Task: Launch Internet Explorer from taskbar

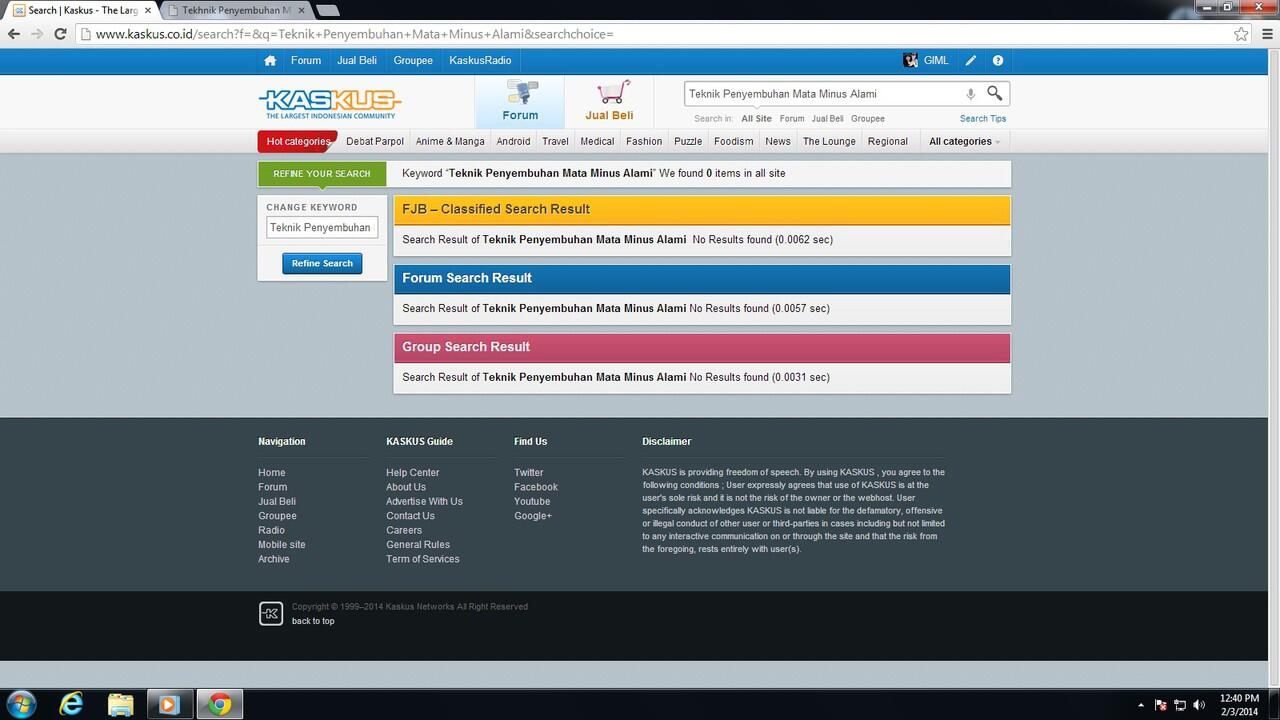Action: coord(71,704)
